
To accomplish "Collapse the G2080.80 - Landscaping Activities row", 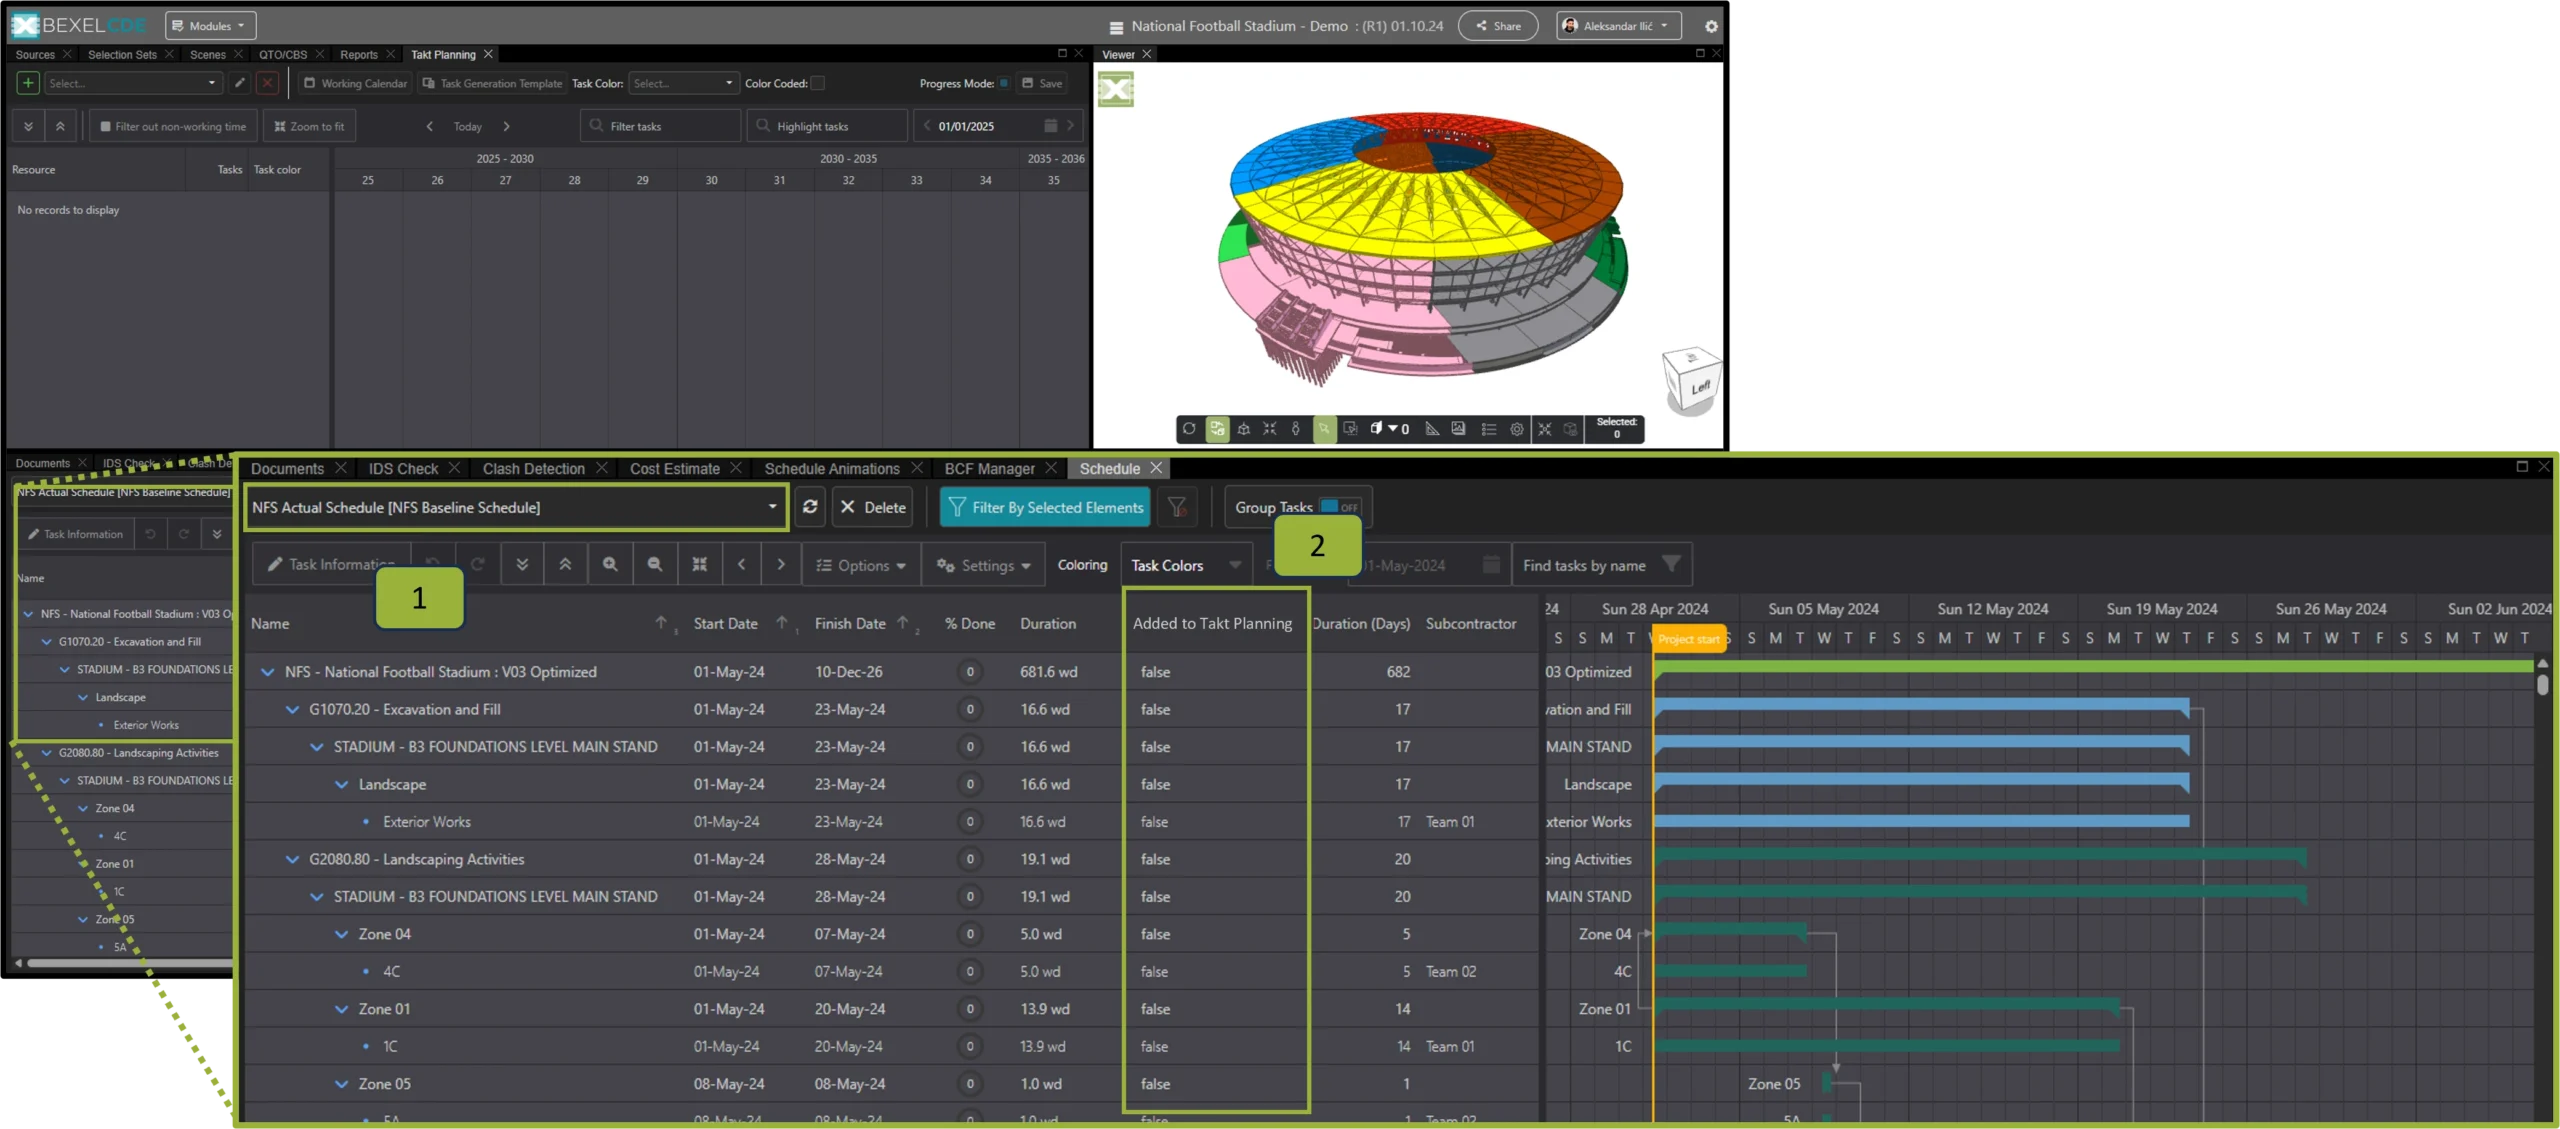I will pyautogui.click(x=292, y=859).
